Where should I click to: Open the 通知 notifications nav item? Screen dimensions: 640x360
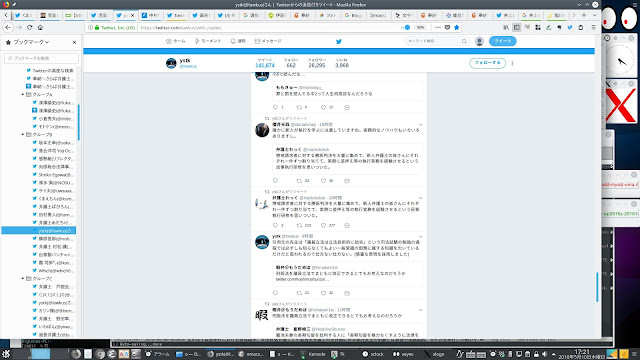tap(238, 41)
